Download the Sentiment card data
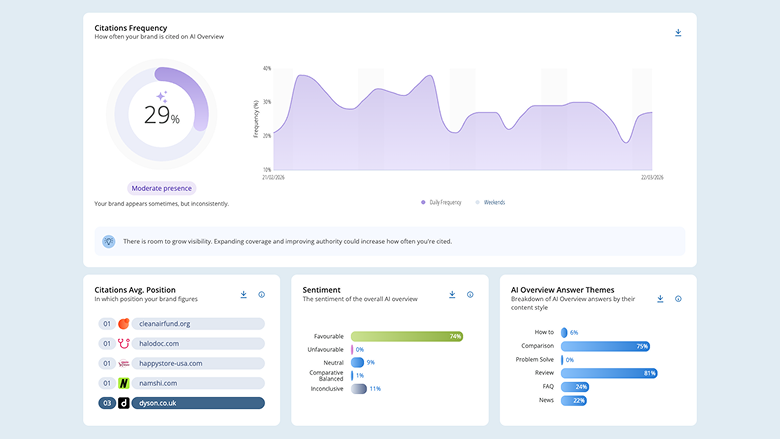This screenshot has width=780, height=439. (452, 294)
